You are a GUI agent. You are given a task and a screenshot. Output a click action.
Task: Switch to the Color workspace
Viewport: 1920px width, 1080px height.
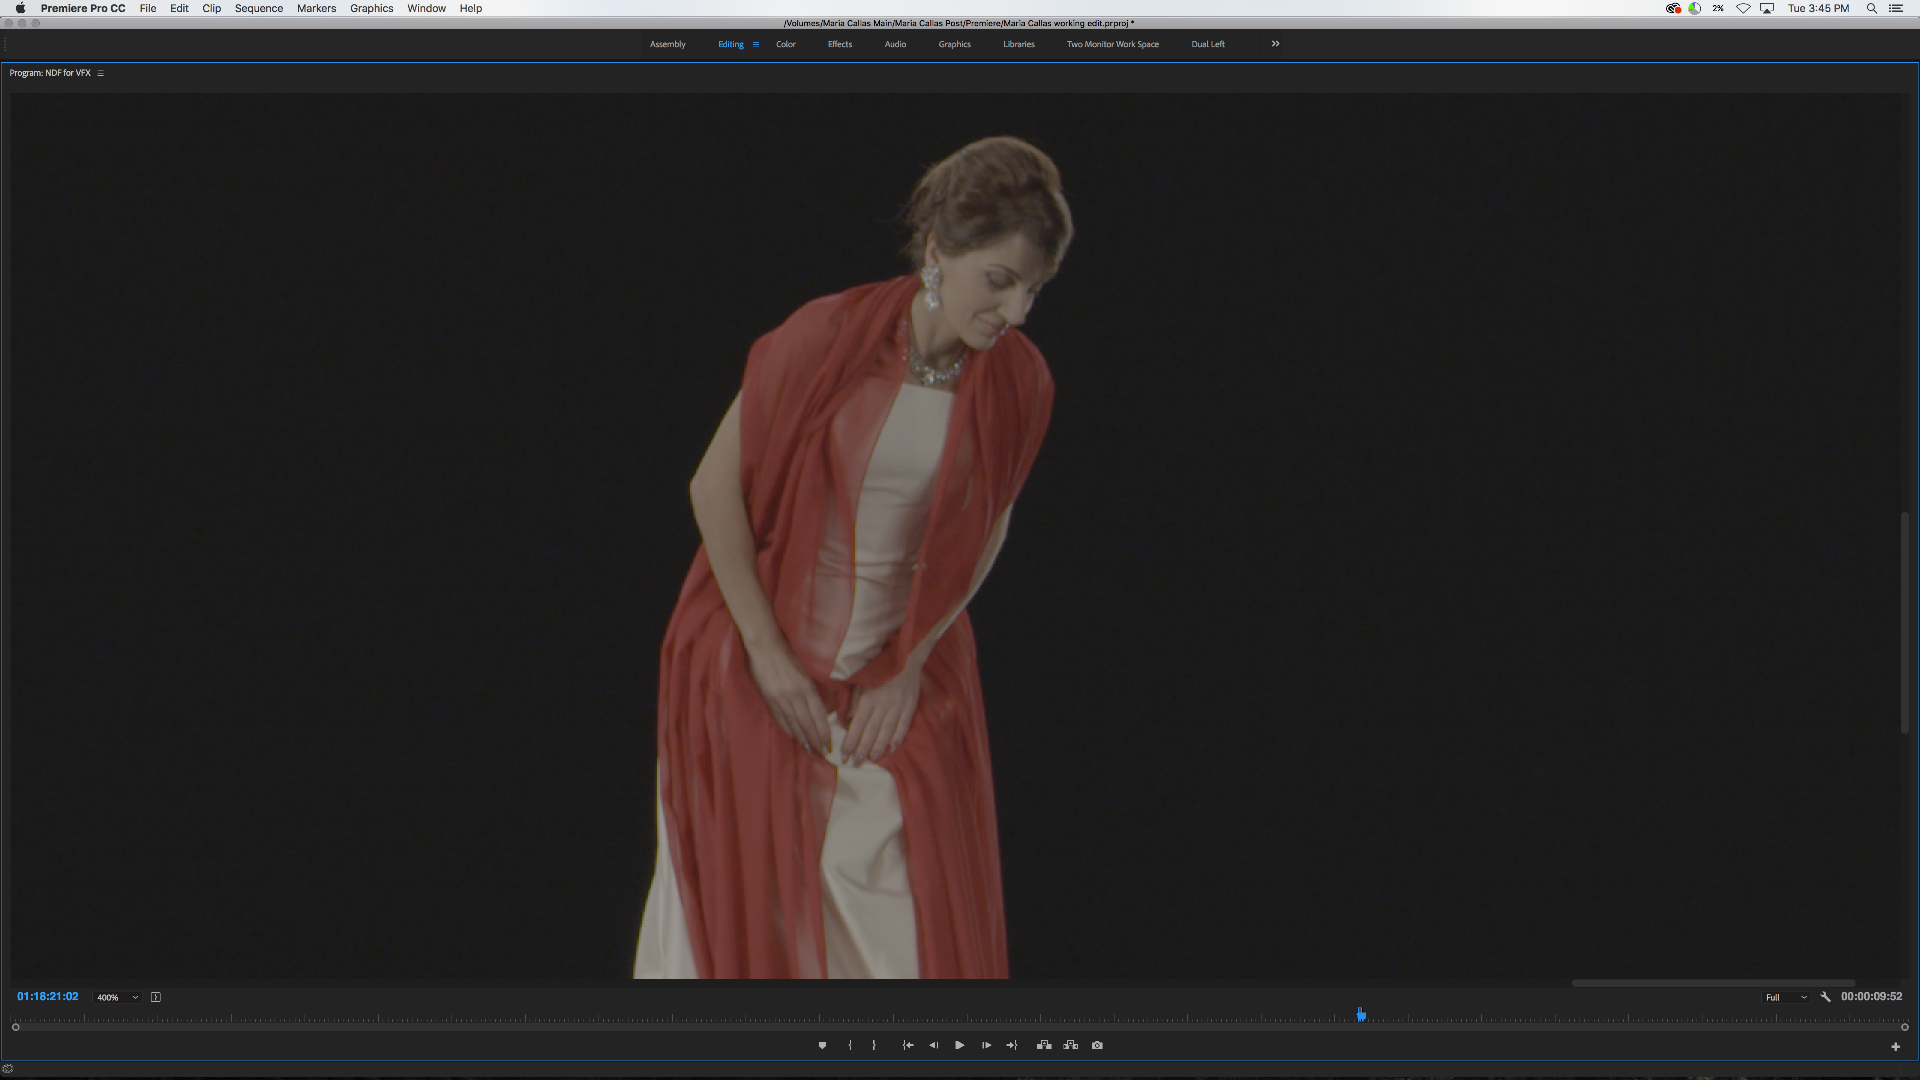pyautogui.click(x=786, y=44)
